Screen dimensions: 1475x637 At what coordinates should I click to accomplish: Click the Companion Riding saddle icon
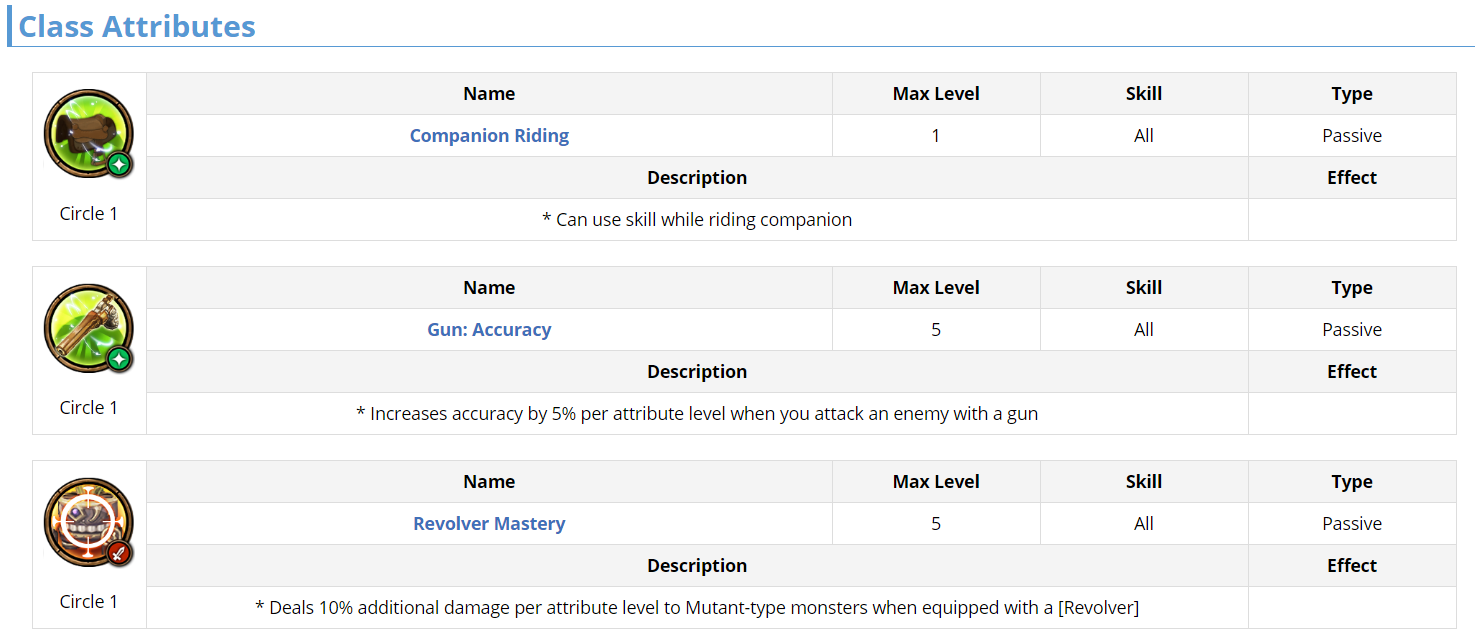point(88,134)
